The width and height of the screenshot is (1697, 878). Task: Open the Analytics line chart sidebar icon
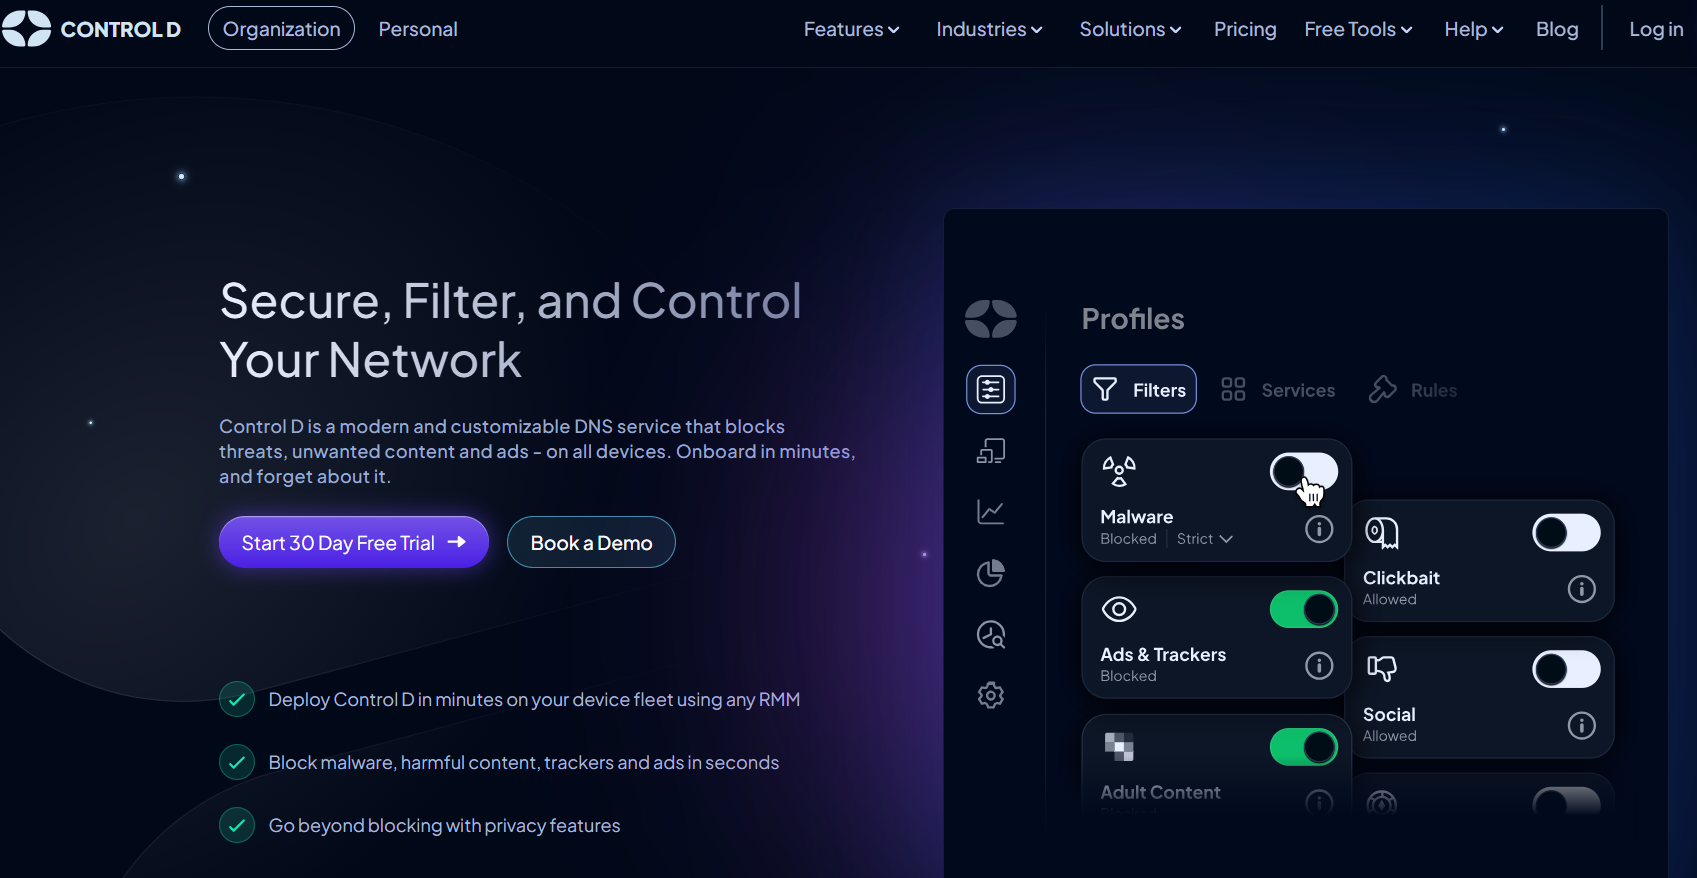[x=991, y=512]
